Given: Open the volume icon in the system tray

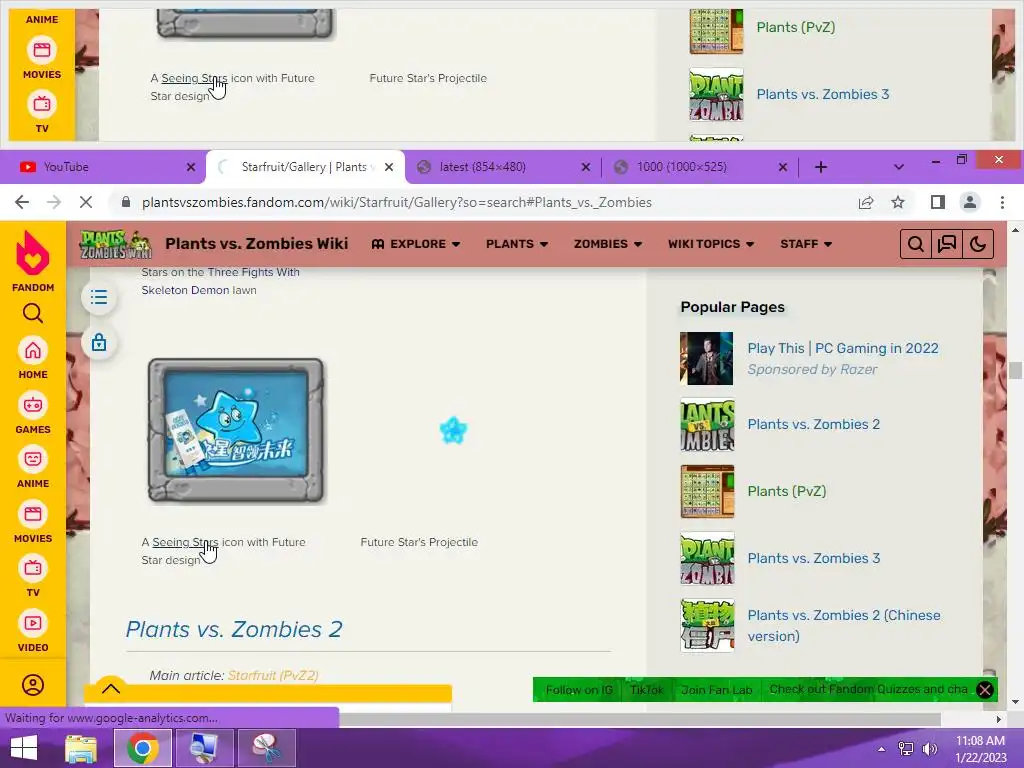Looking at the screenshot, I should [x=929, y=748].
